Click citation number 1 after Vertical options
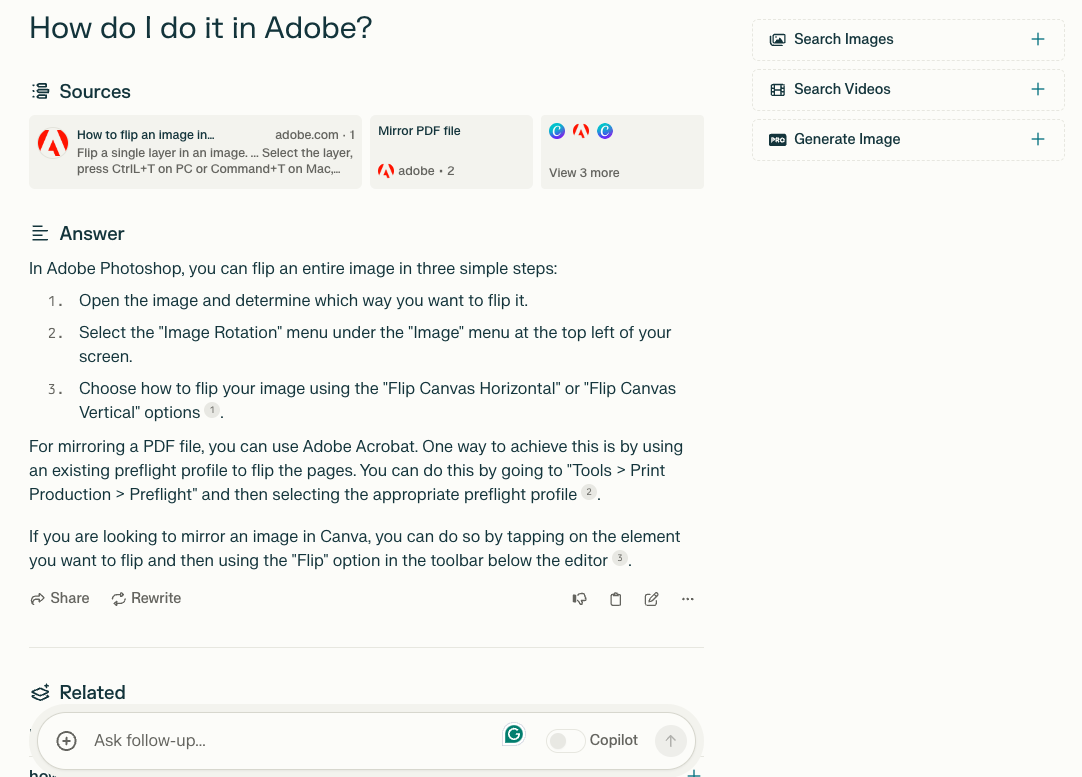 (x=212, y=410)
